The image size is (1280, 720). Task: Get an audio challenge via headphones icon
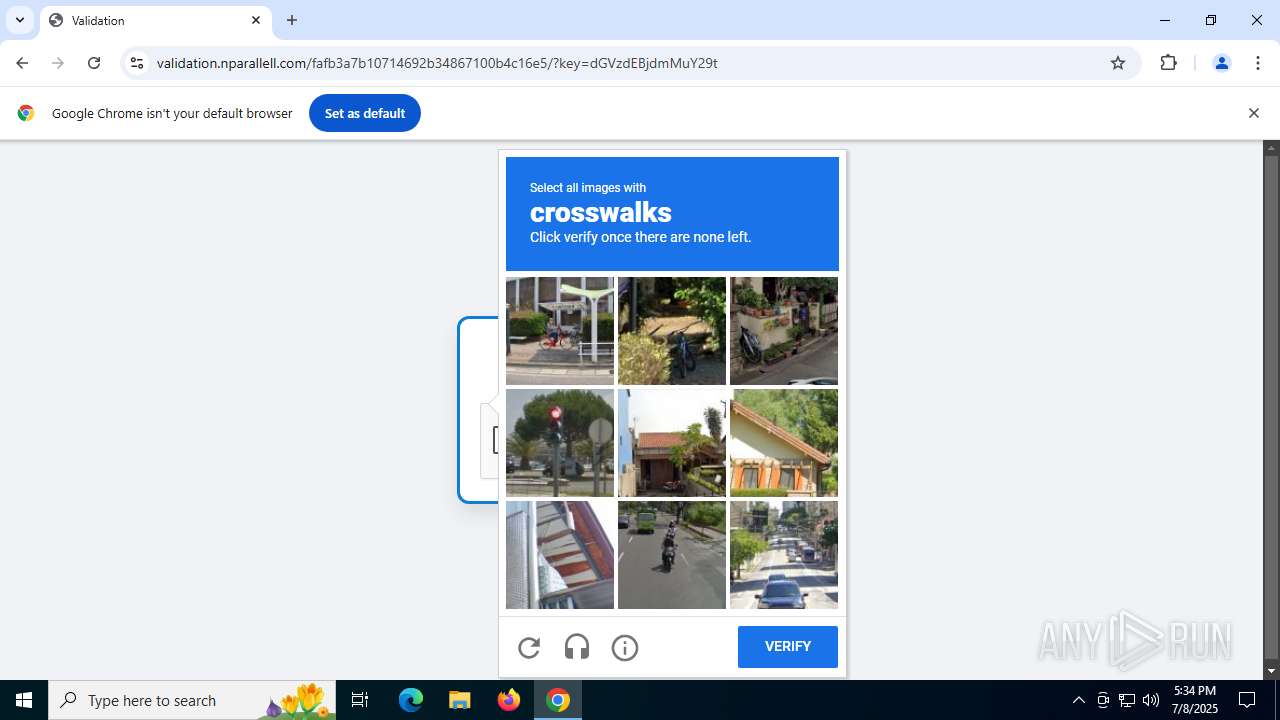pos(577,648)
